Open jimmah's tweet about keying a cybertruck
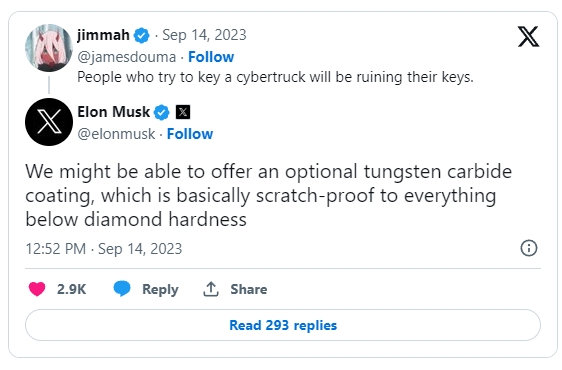This screenshot has width=562, height=370. (x=275, y=77)
